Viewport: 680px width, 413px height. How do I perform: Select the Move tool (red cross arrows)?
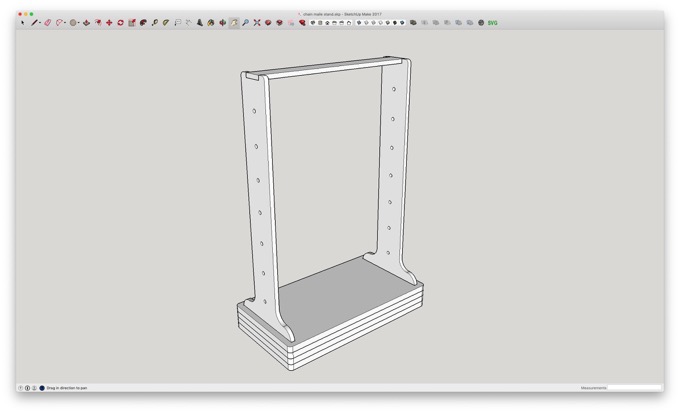(109, 23)
